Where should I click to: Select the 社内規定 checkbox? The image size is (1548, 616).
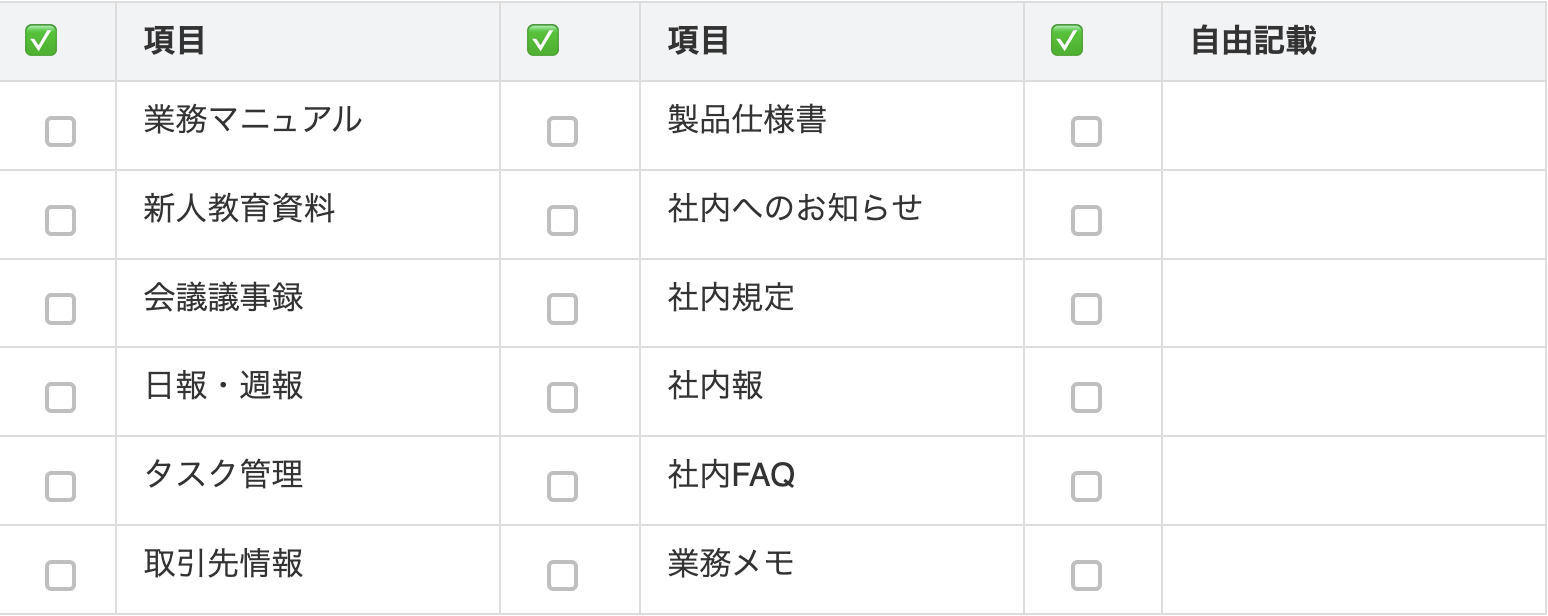click(562, 309)
